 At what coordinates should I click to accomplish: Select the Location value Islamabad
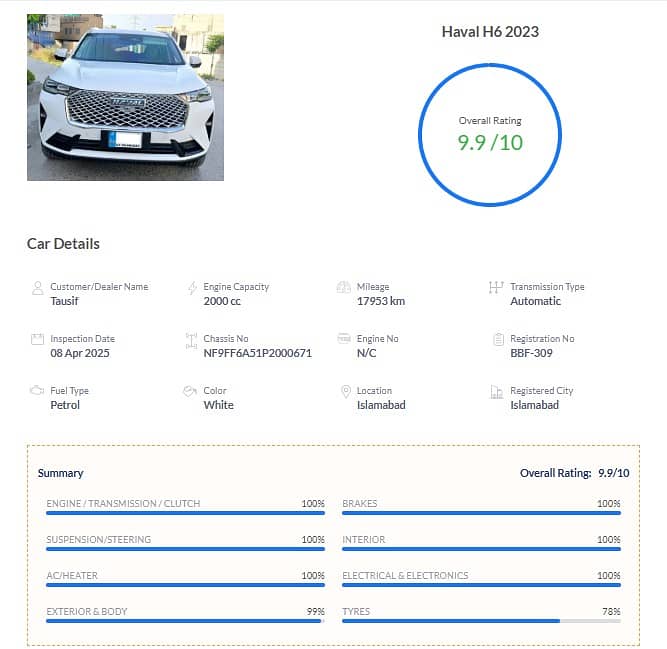[x=381, y=405]
